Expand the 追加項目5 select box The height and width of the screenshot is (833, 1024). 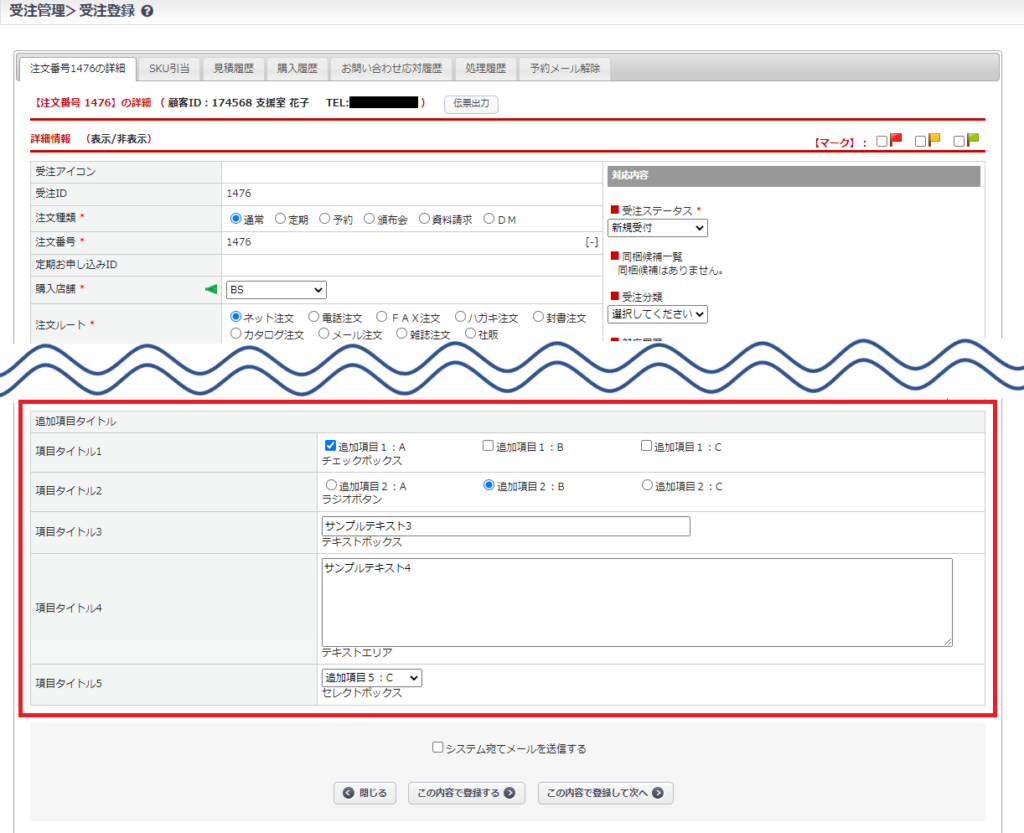pyautogui.click(x=371, y=678)
